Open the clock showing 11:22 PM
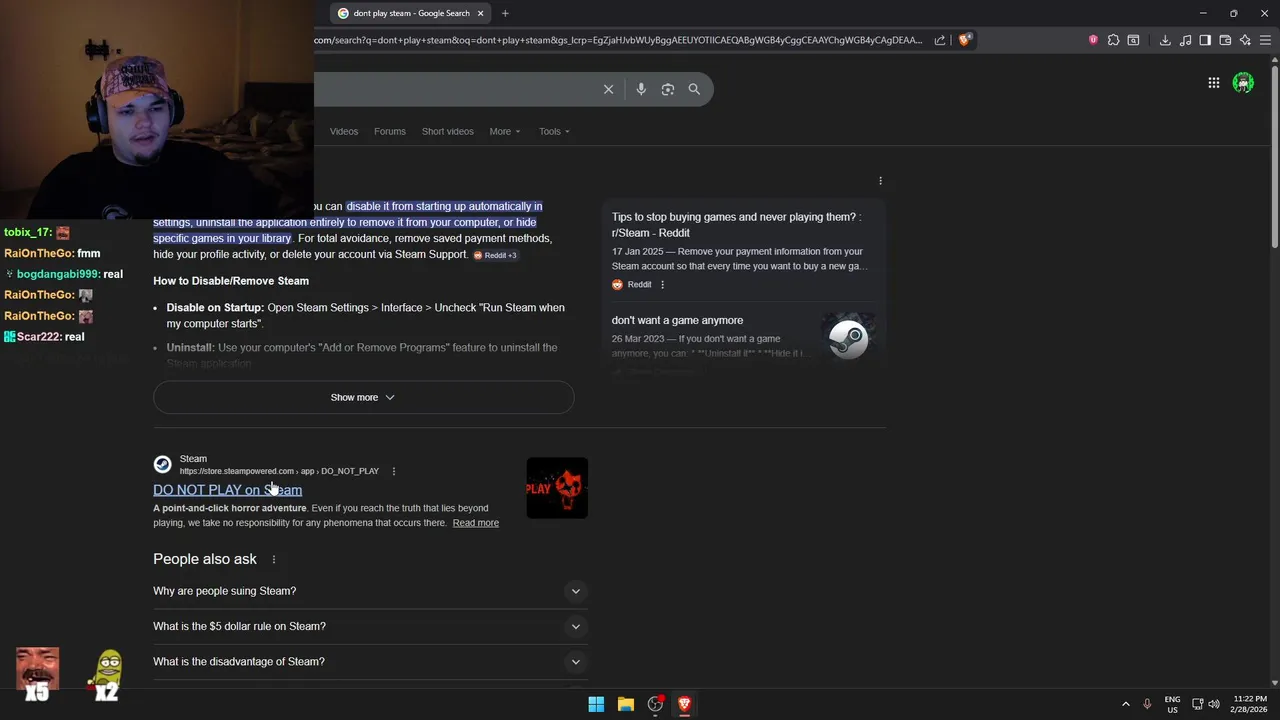This screenshot has width=1280, height=720. pyautogui.click(x=1249, y=704)
